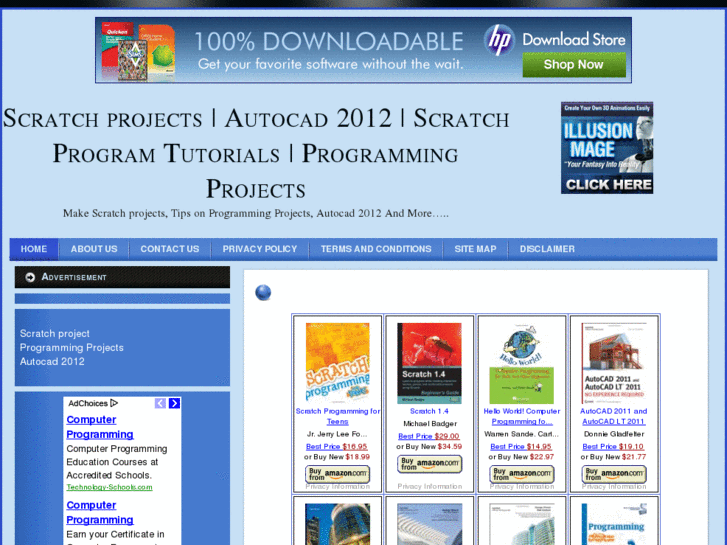Open the Privacy Policy page
The image size is (727, 545).
tap(260, 249)
